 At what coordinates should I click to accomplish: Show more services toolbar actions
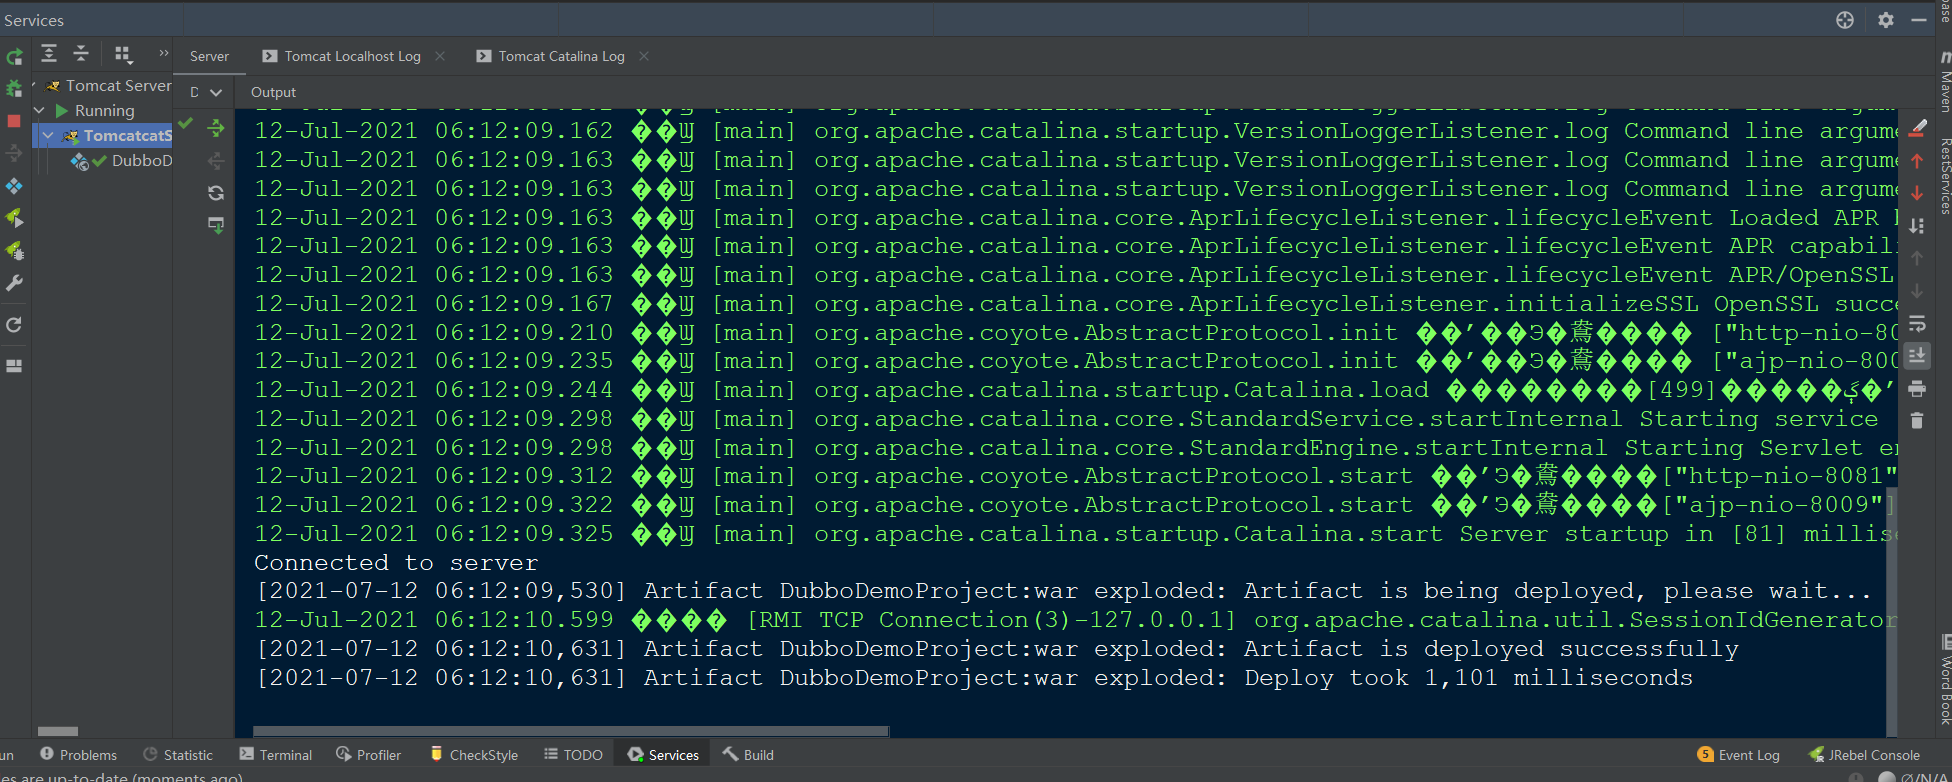(164, 53)
